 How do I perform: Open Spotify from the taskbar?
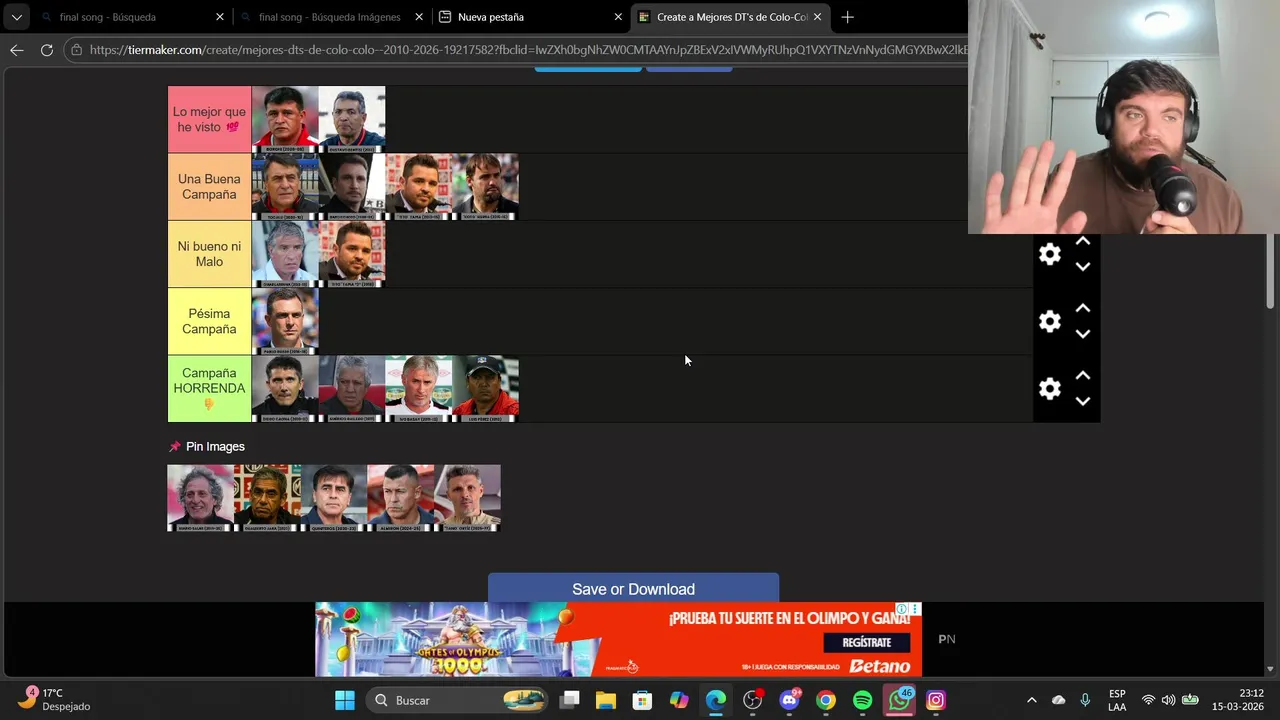click(x=862, y=700)
